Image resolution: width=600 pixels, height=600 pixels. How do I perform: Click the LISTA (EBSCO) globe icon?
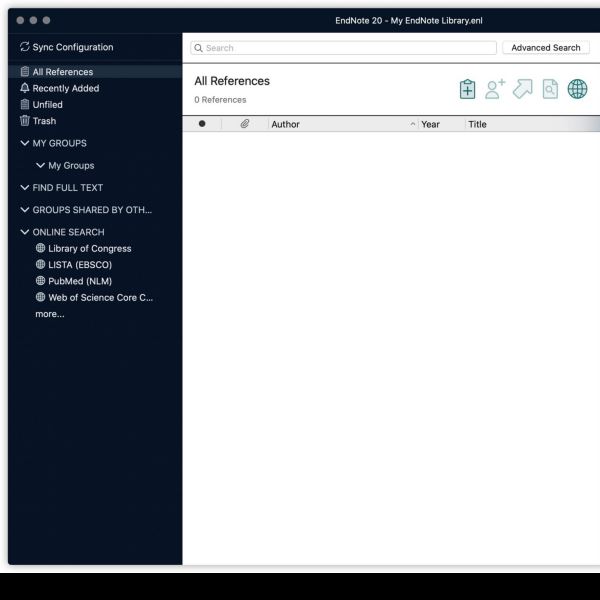point(40,264)
